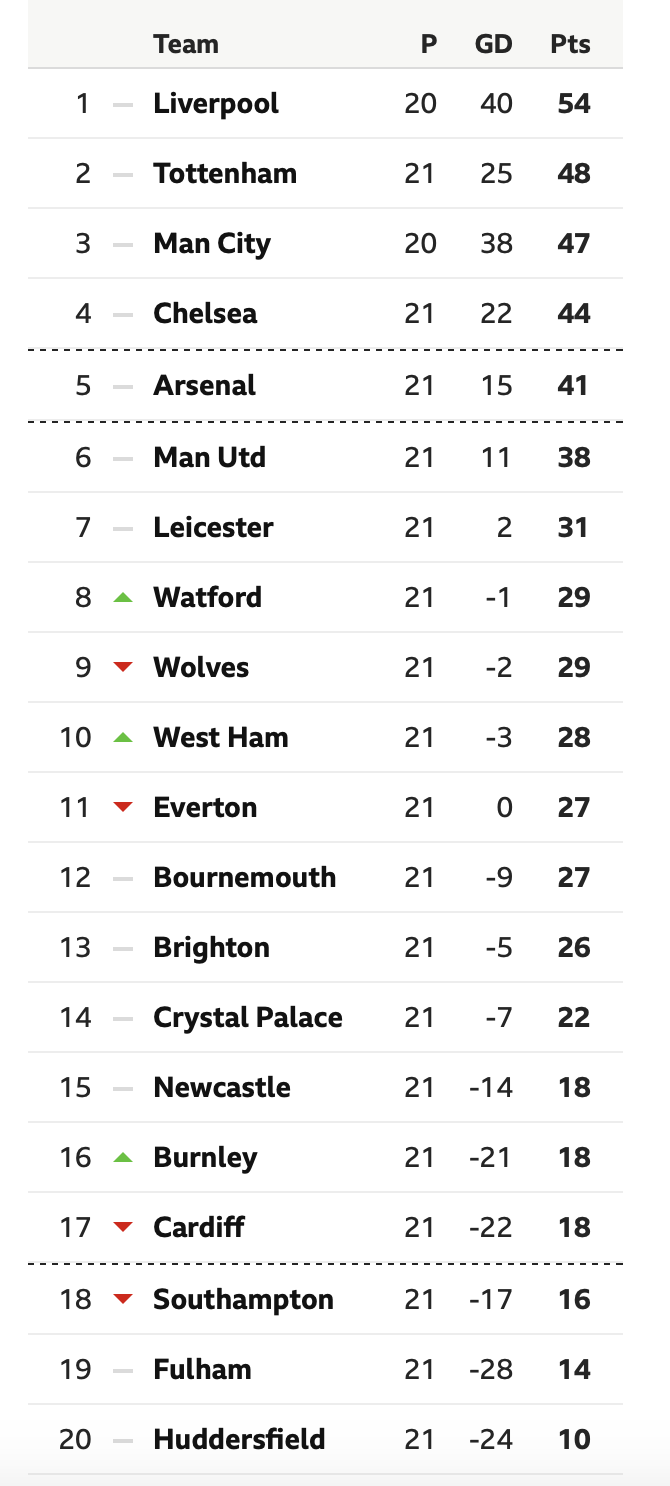This screenshot has height=1486, width=670.
Task: Open the Tottenham team link
Action: 225,174
